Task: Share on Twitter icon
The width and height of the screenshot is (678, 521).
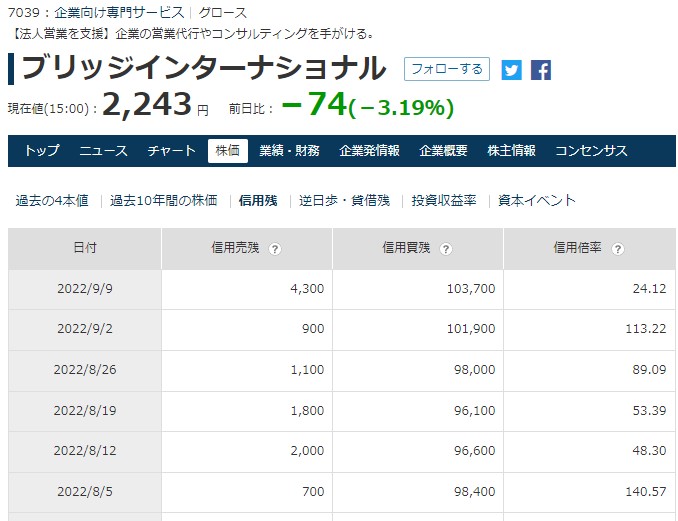Action: 512,70
